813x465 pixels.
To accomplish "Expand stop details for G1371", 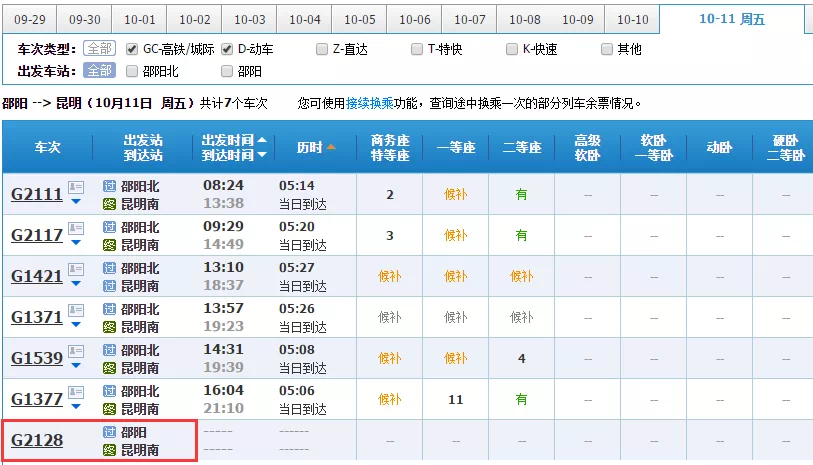I will click(76, 325).
